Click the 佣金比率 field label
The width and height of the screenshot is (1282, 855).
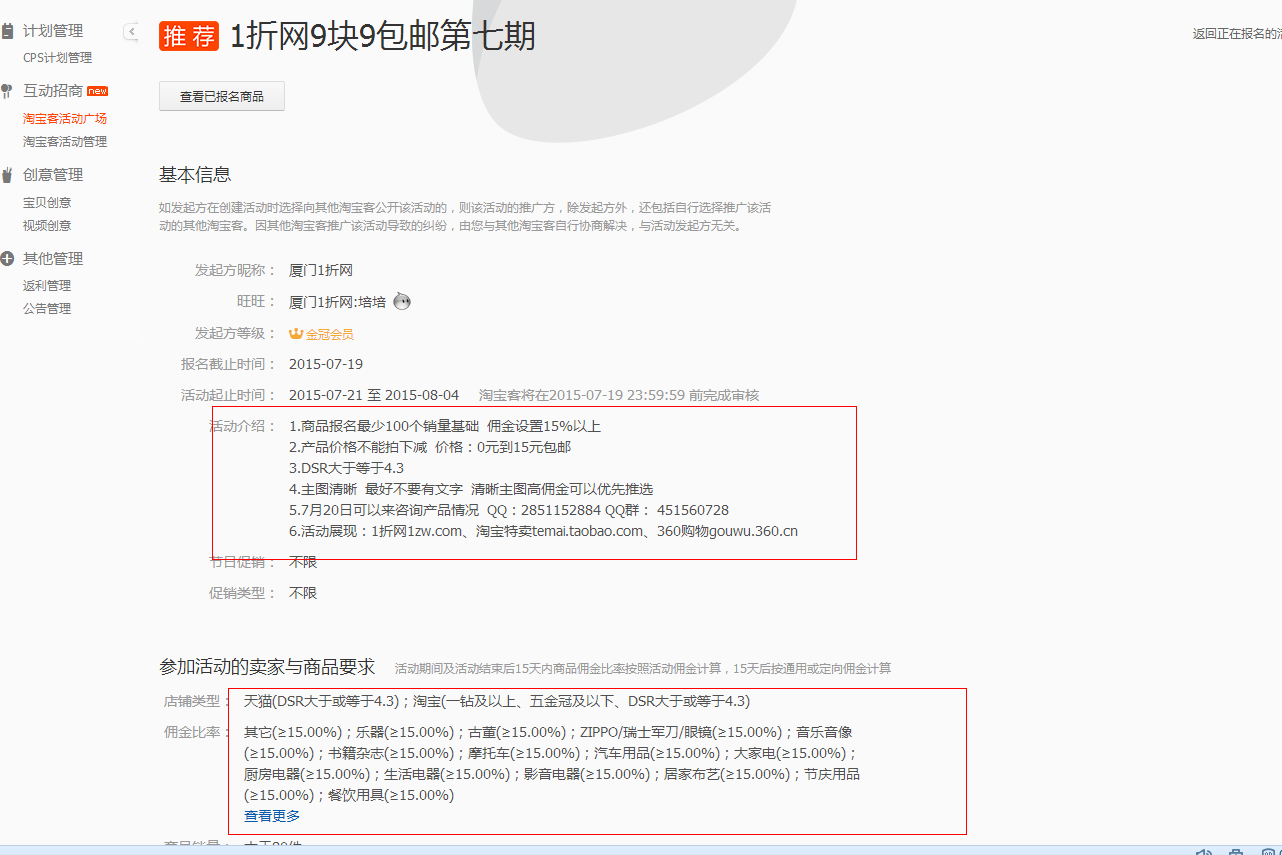(197, 732)
